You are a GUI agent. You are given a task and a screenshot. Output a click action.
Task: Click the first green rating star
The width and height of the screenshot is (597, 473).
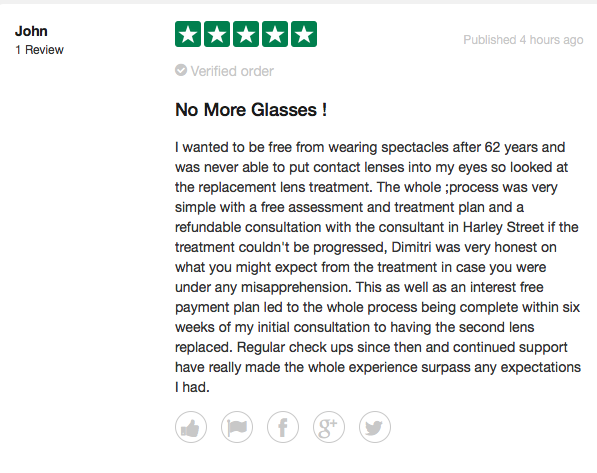coord(188,34)
